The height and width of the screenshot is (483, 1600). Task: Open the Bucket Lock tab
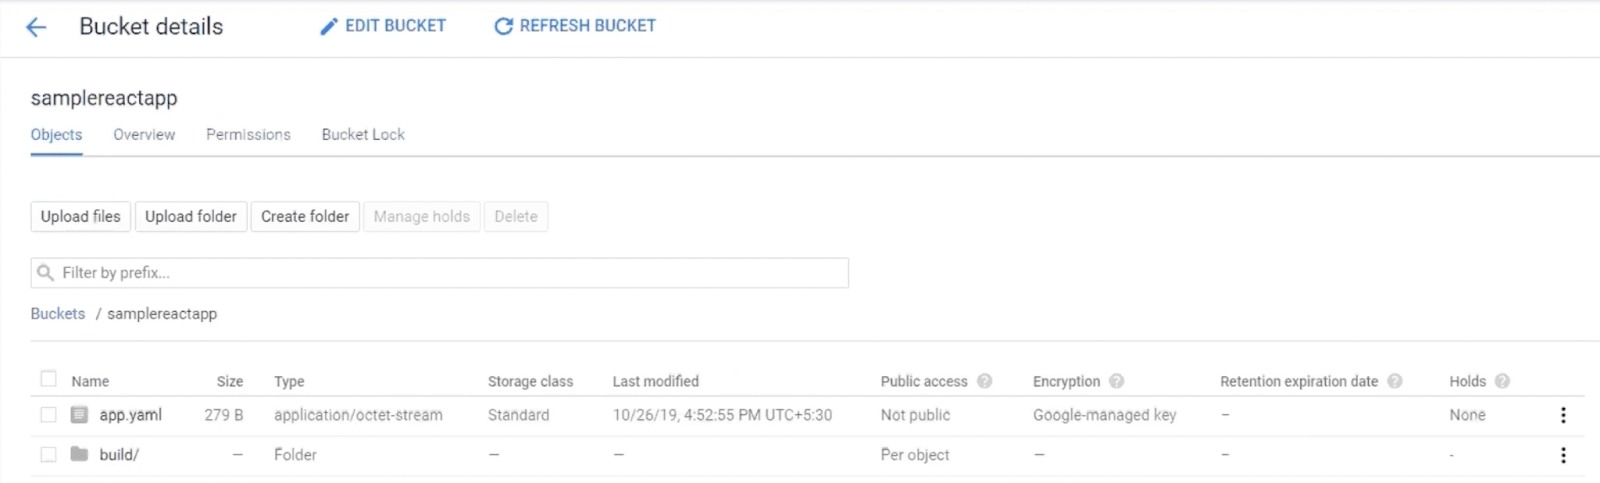click(363, 135)
